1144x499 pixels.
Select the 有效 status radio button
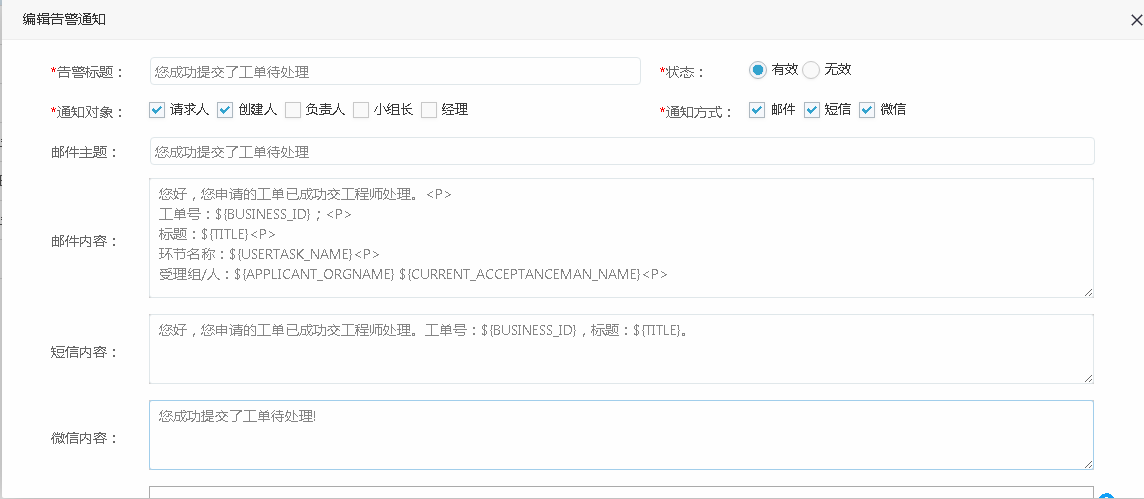[x=758, y=70]
